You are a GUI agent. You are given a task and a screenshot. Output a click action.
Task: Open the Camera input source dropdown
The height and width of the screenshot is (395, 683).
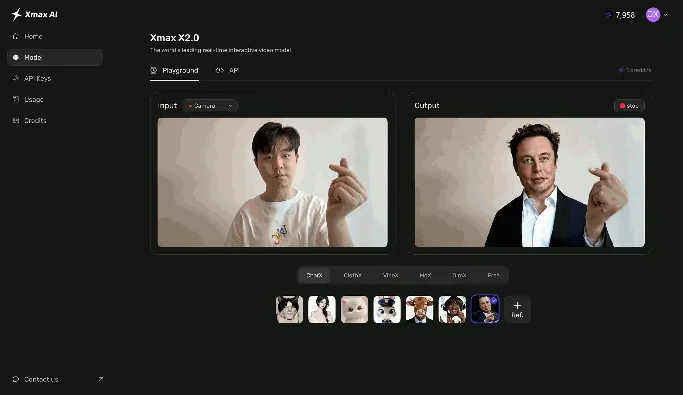(211, 106)
